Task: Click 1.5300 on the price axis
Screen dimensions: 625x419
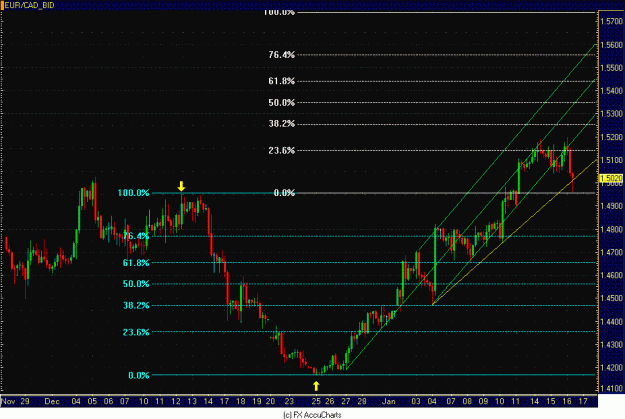Action: click(611, 114)
